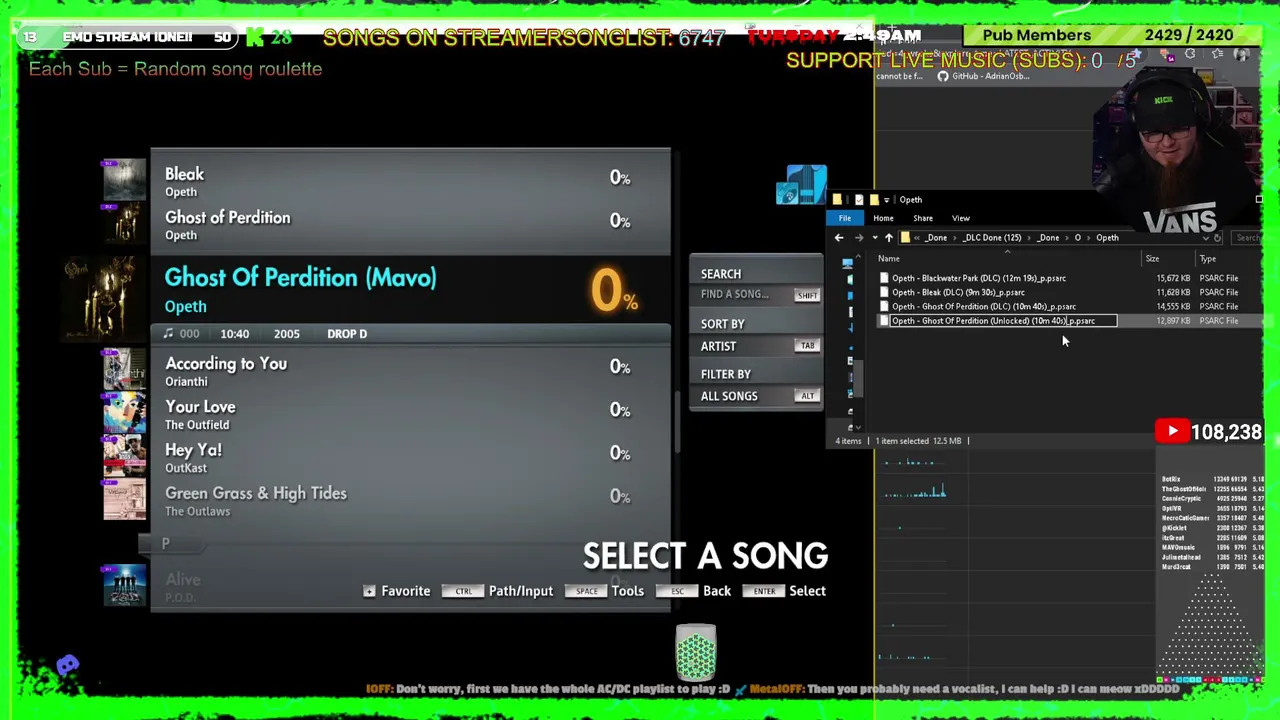Image resolution: width=1280 pixels, height=720 pixels.
Task: Select Hey Ya! by OutKast
Action: coord(410,457)
